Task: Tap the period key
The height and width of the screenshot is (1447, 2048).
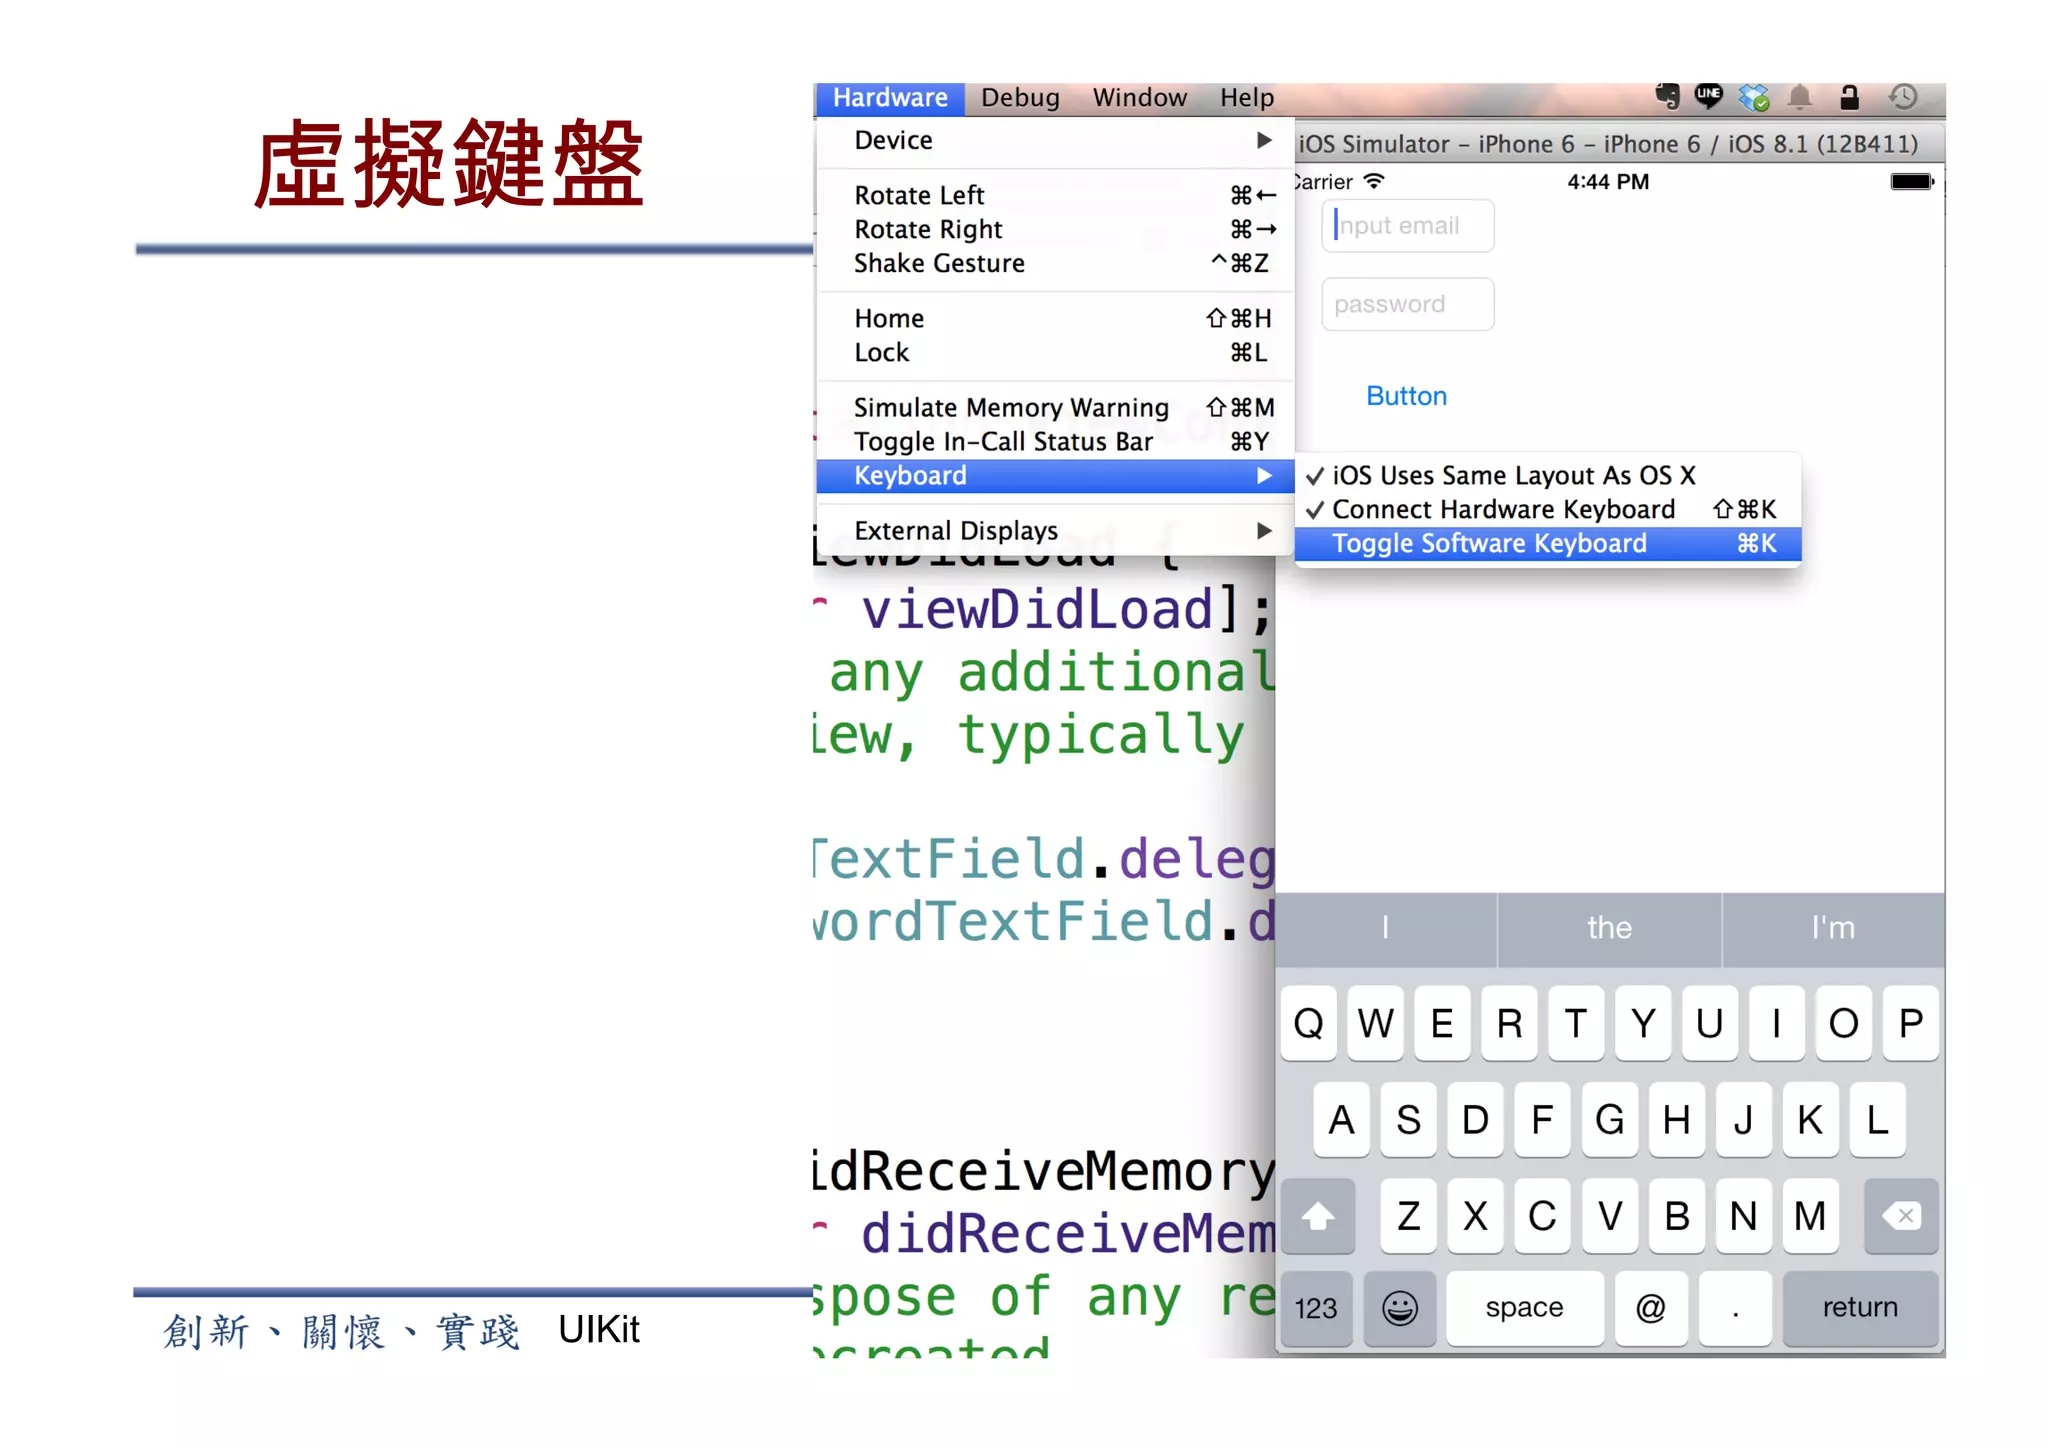Action: point(1736,1308)
